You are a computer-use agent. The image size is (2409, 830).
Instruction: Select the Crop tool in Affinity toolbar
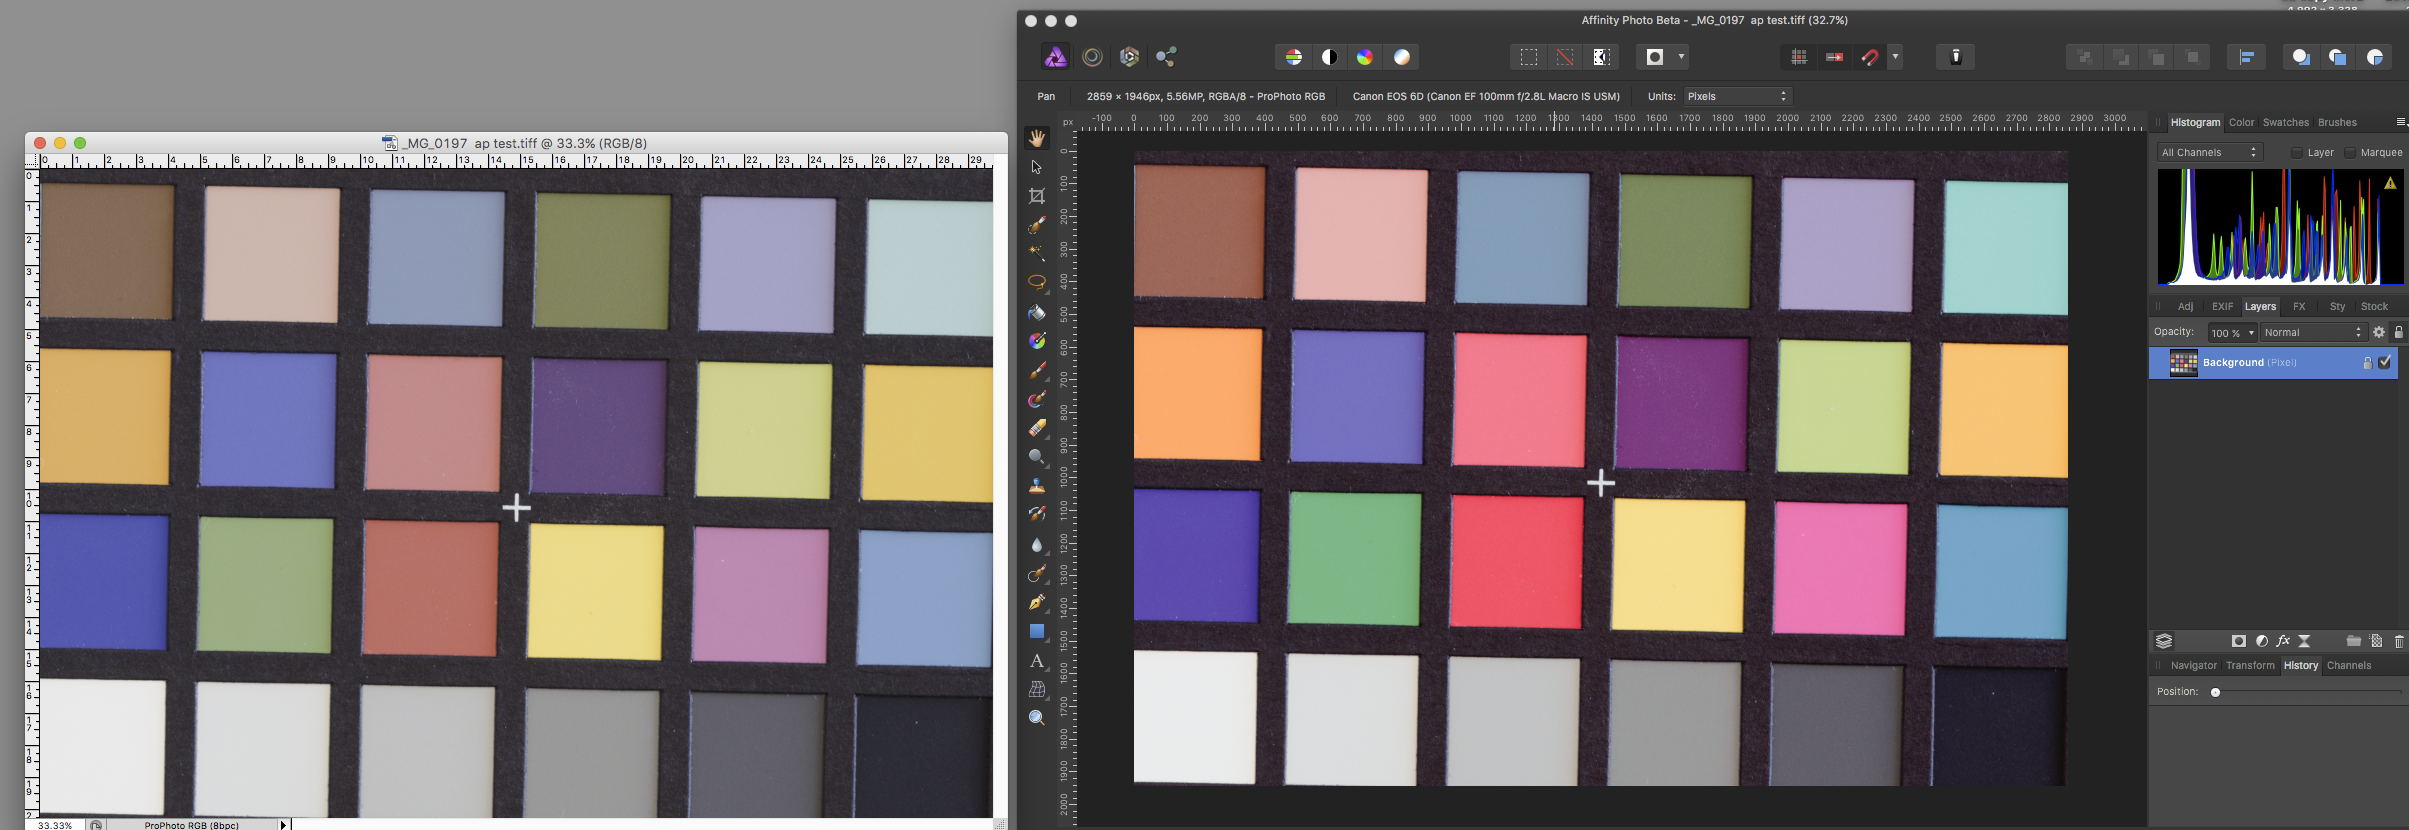pyautogui.click(x=1037, y=196)
